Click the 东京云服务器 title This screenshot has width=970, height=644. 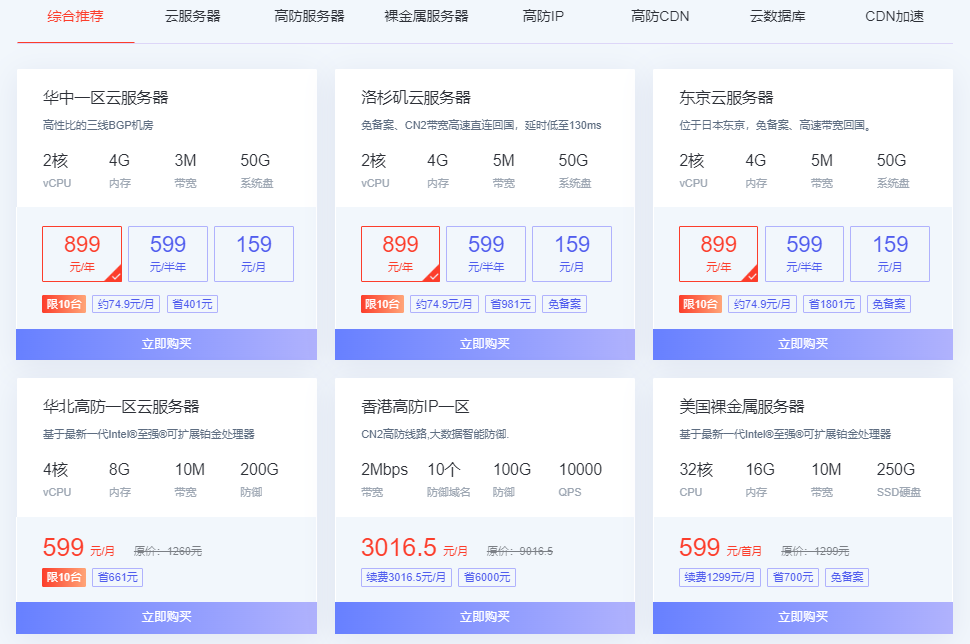pyautogui.click(x=726, y=98)
